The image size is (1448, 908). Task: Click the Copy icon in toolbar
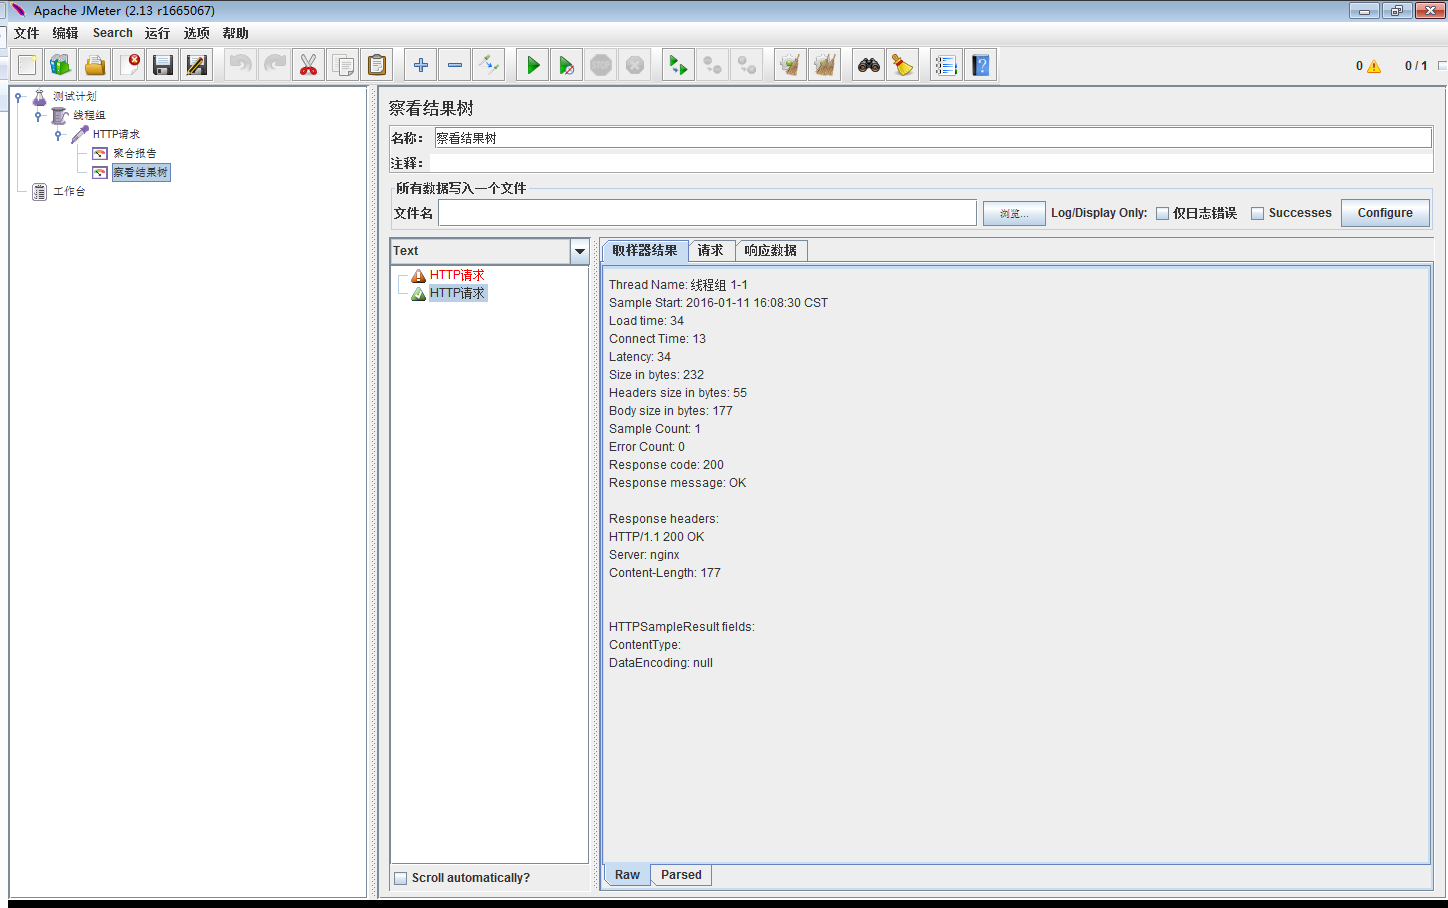343,65
